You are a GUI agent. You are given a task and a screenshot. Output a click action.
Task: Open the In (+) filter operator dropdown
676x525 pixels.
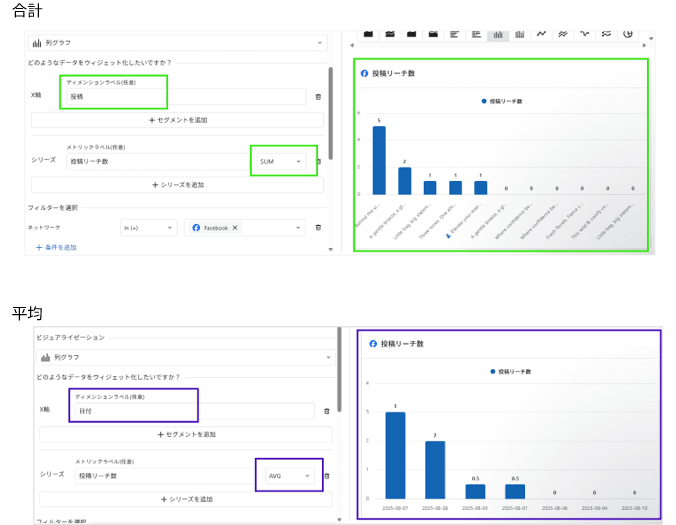coord(148,228)
